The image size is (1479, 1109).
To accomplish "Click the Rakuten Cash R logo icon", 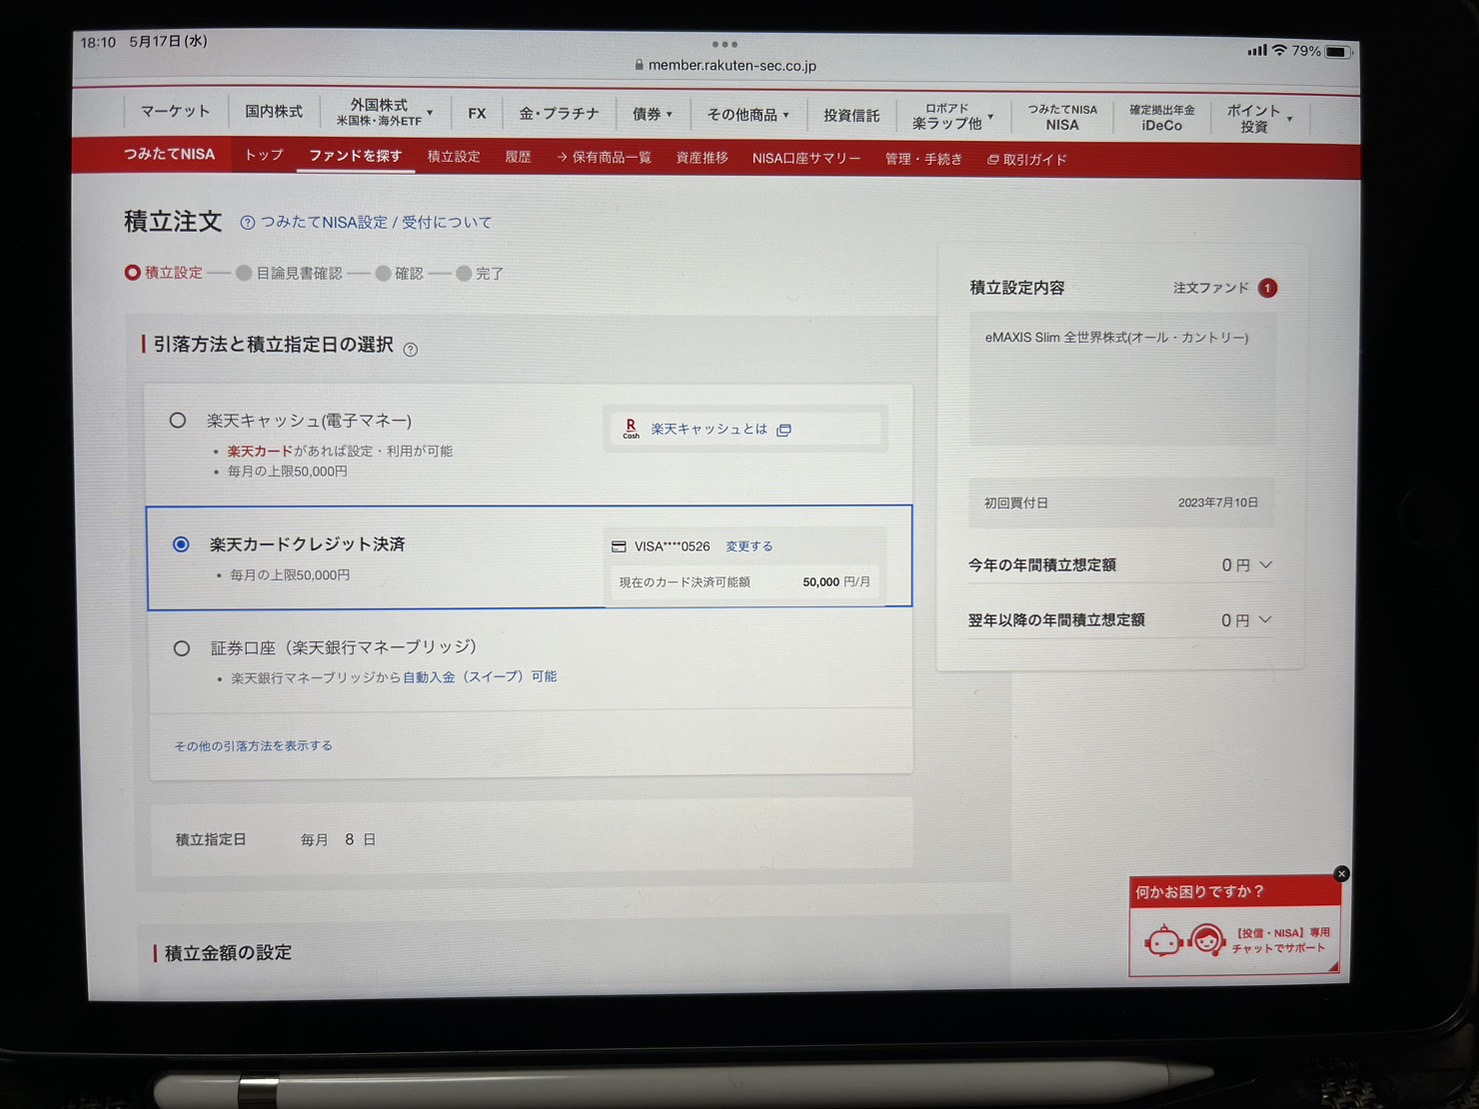I will (631, 429).
